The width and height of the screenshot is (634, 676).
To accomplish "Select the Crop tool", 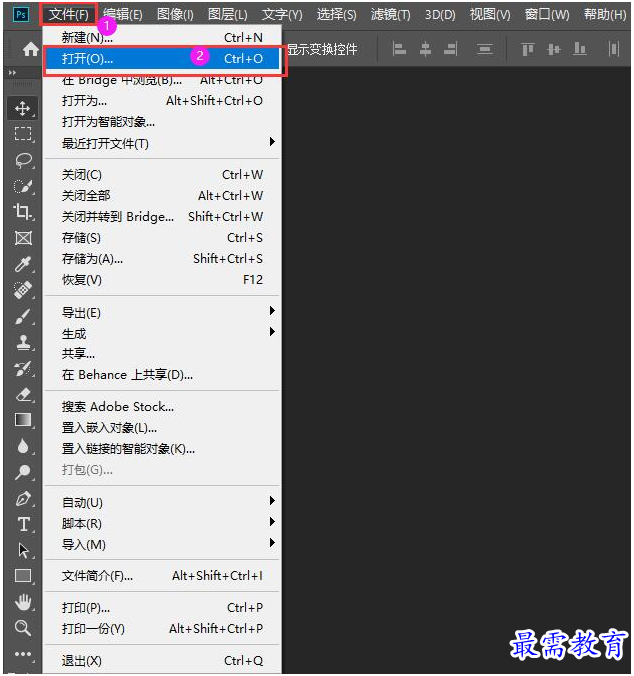I will point(23,212).
